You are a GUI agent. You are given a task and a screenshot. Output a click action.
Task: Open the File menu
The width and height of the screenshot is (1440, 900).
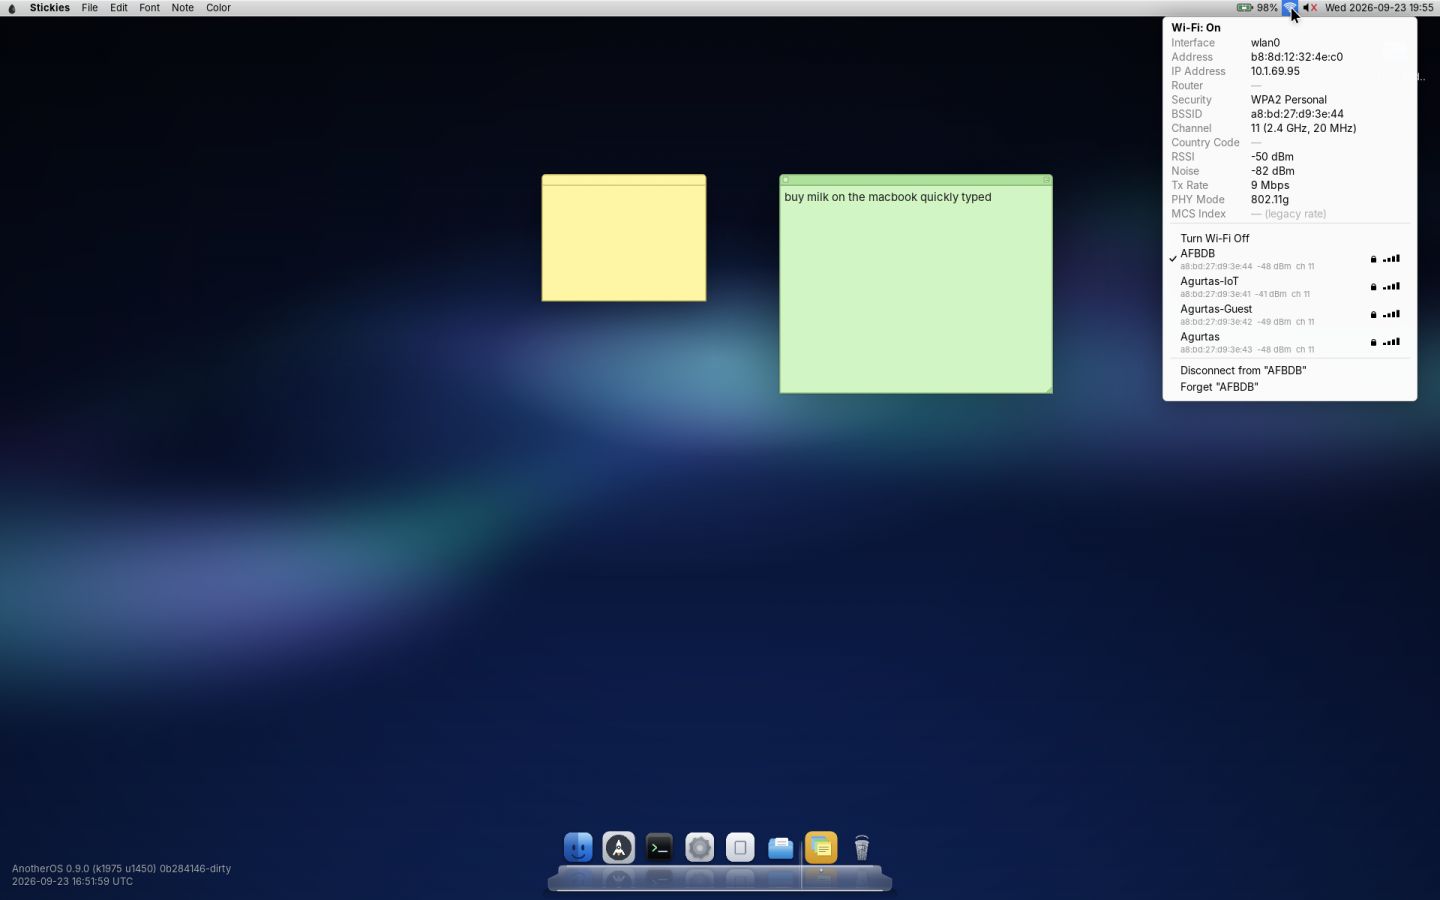[x=90, y=8]
